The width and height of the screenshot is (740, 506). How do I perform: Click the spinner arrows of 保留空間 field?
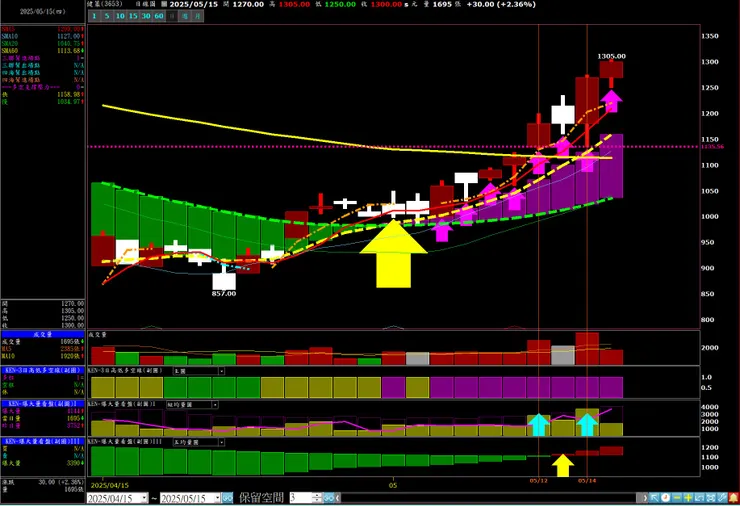pos(317,498)
